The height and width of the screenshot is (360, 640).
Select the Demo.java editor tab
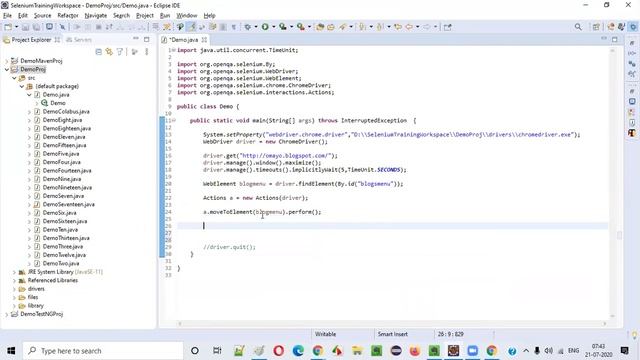tap(184, 40)
